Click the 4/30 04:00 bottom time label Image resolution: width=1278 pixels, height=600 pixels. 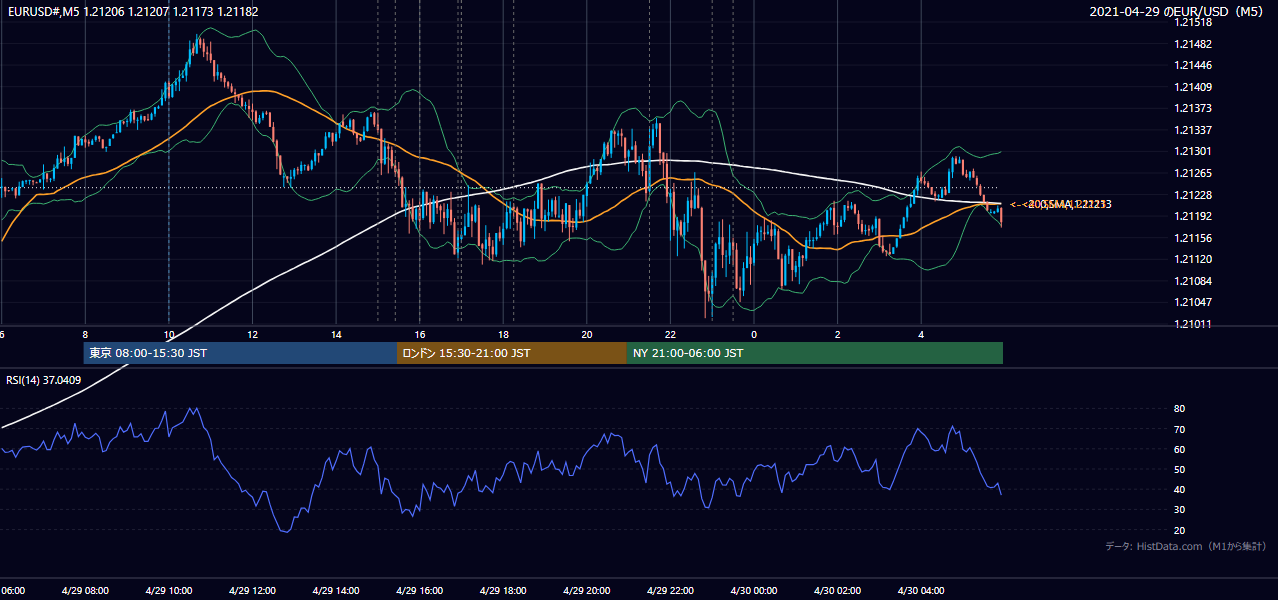(921, 591)
